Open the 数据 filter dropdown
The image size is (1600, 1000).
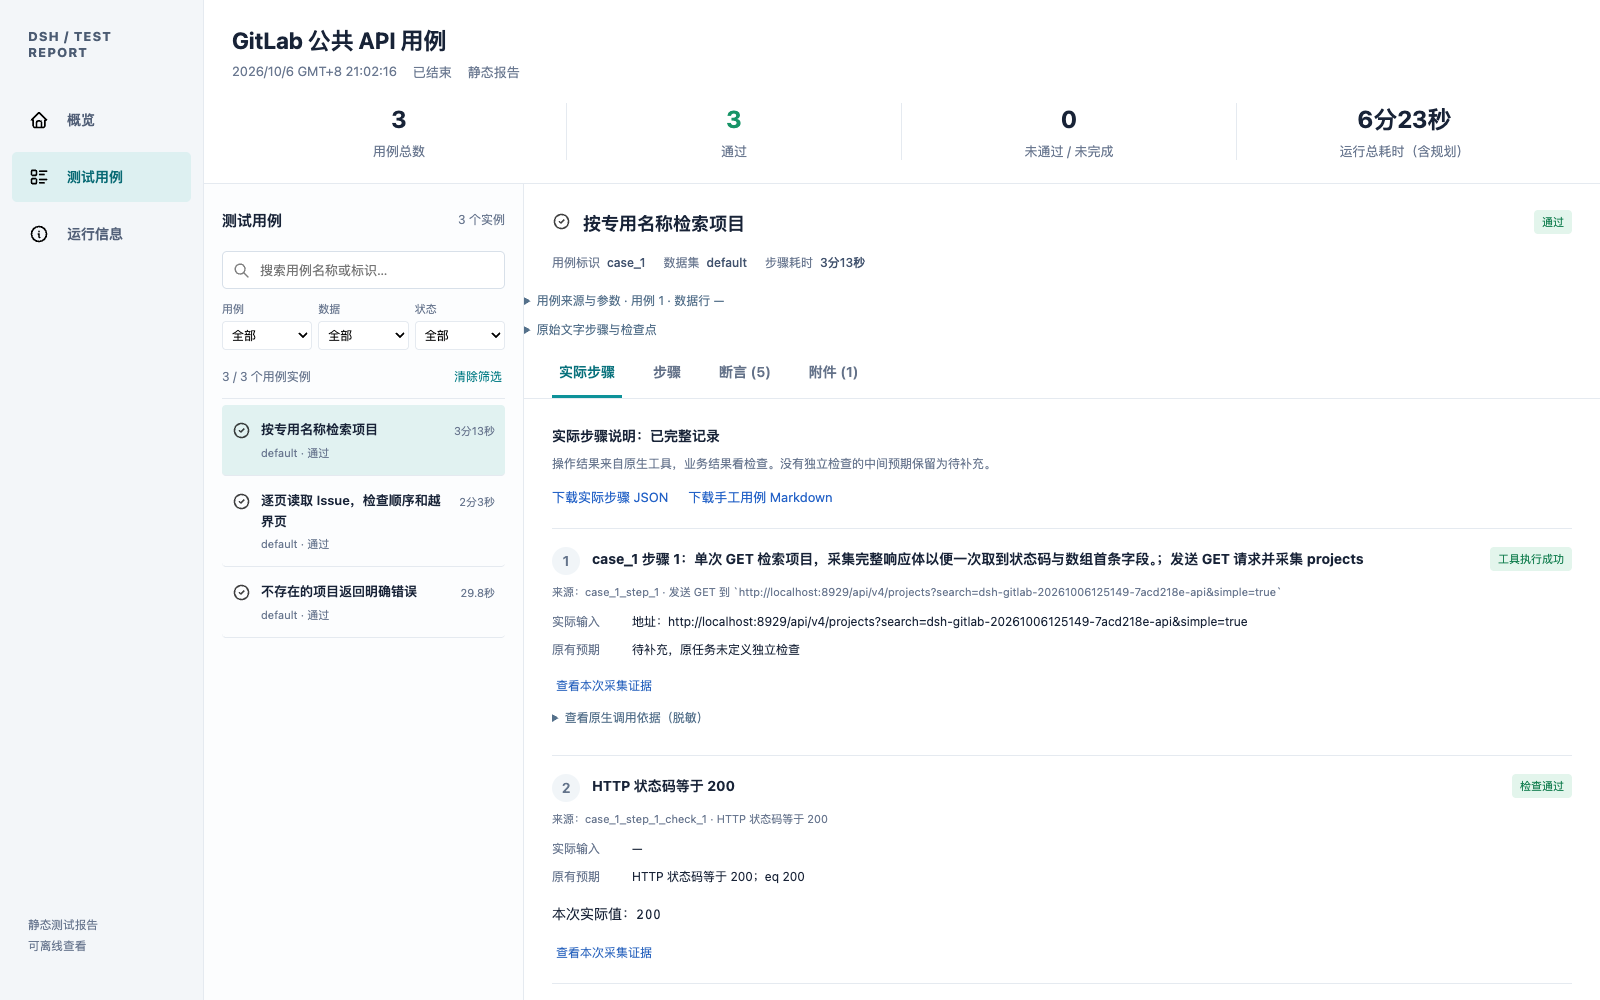[x=363, y=335]
